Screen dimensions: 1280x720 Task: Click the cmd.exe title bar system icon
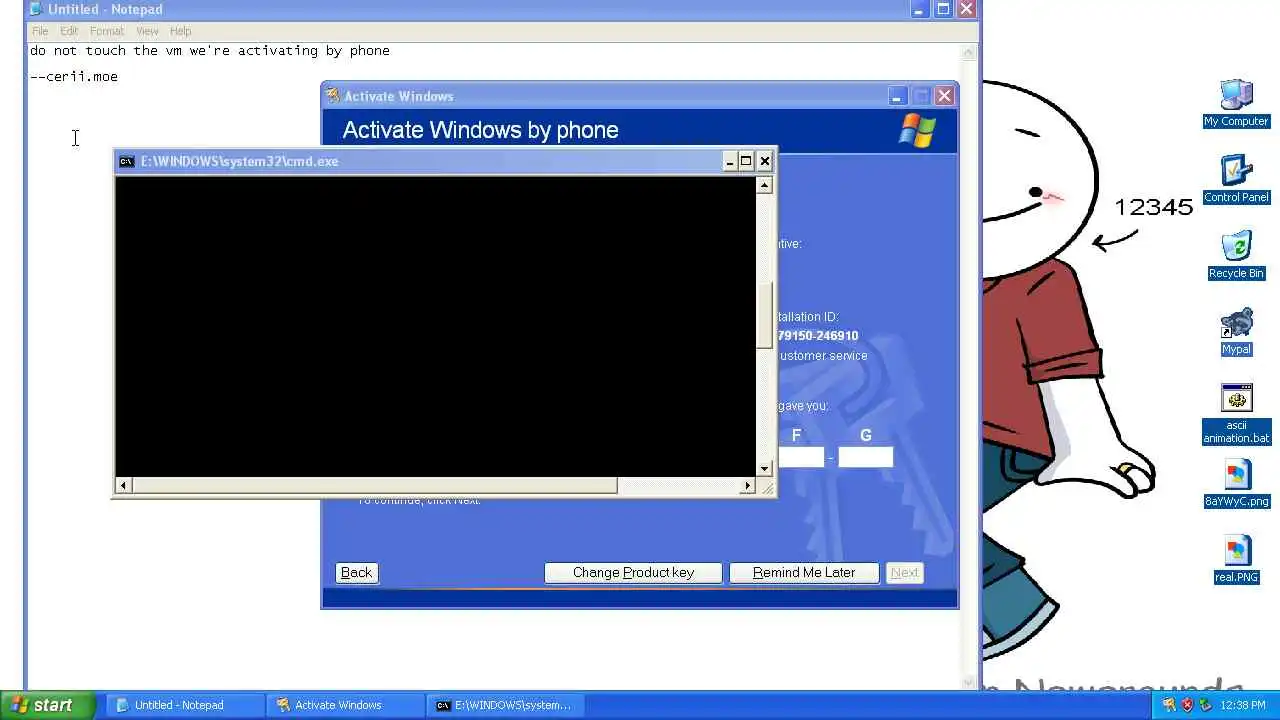point(126,161)
